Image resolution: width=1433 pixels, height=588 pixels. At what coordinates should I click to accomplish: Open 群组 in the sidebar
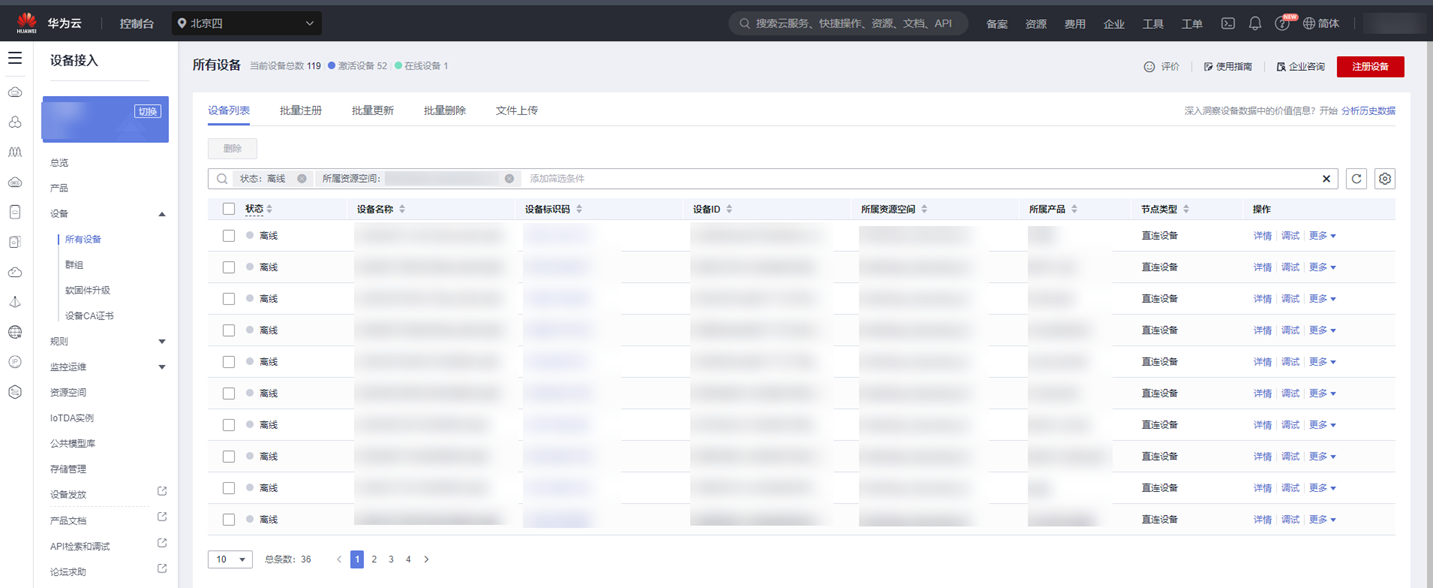coord(74,265)
